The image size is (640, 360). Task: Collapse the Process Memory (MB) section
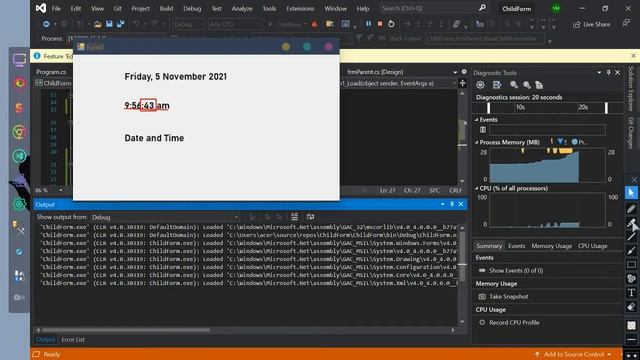pyautogui.click(x=476, y=142)
